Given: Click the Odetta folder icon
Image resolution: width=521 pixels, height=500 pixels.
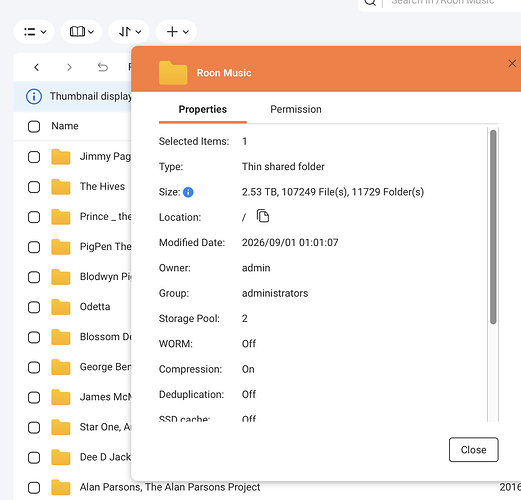Looking at the screenshot, I should 61,307.
